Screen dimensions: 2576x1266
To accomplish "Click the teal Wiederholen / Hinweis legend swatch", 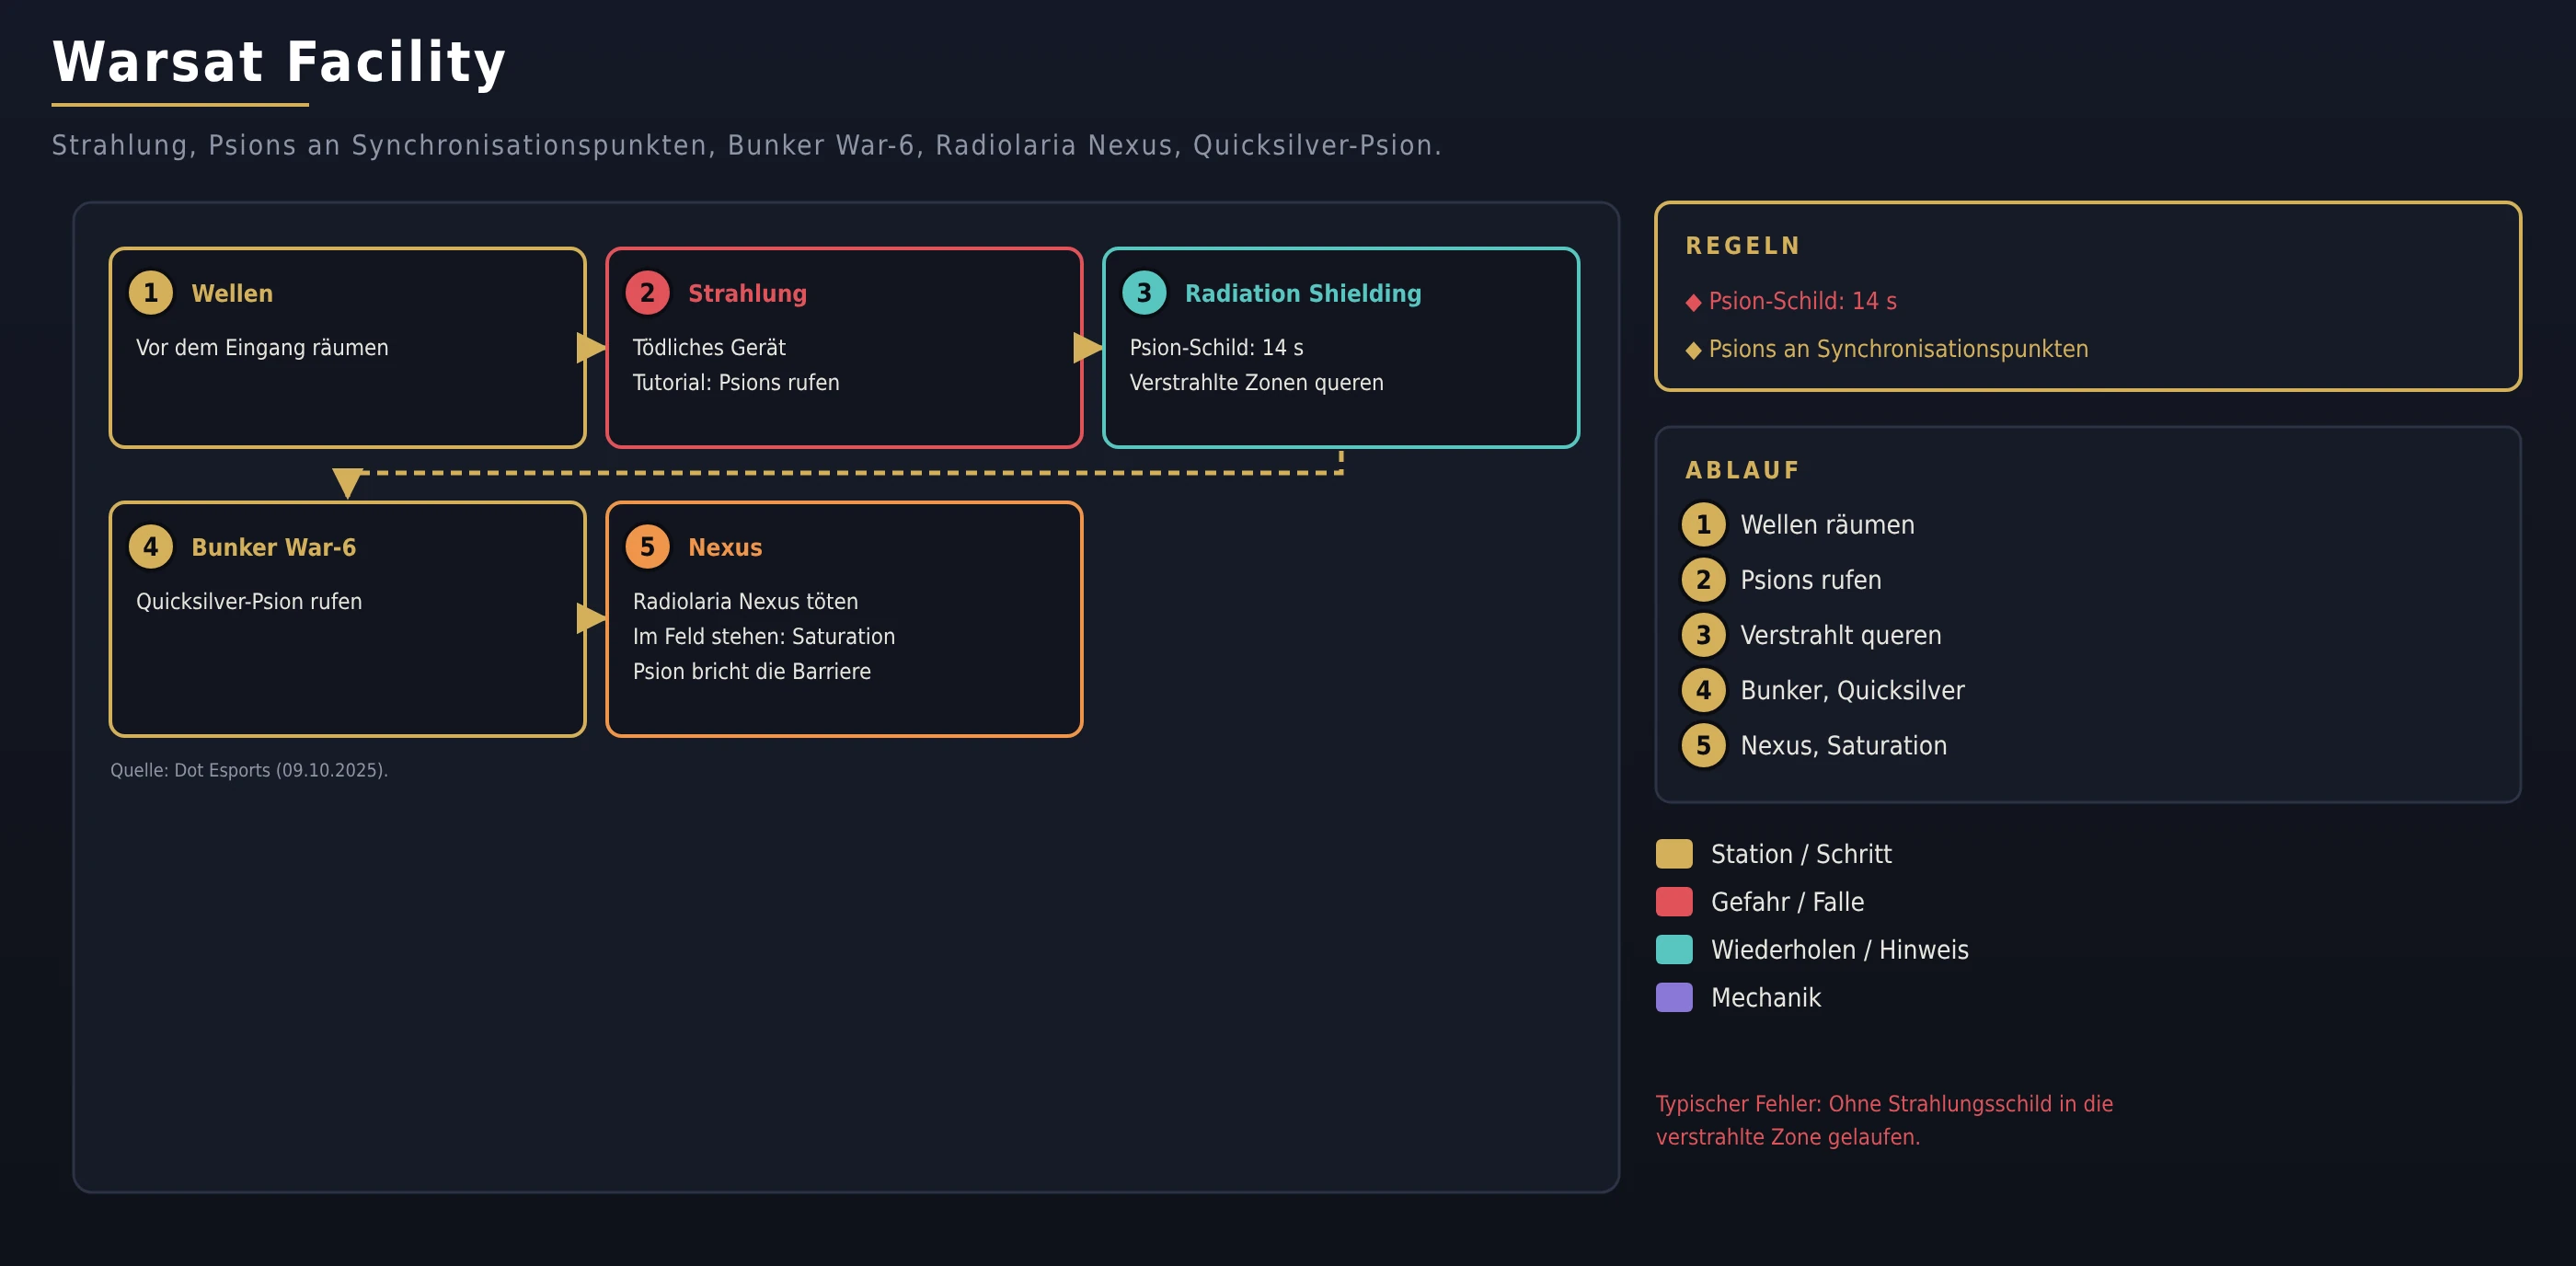I will (1674, 950).
